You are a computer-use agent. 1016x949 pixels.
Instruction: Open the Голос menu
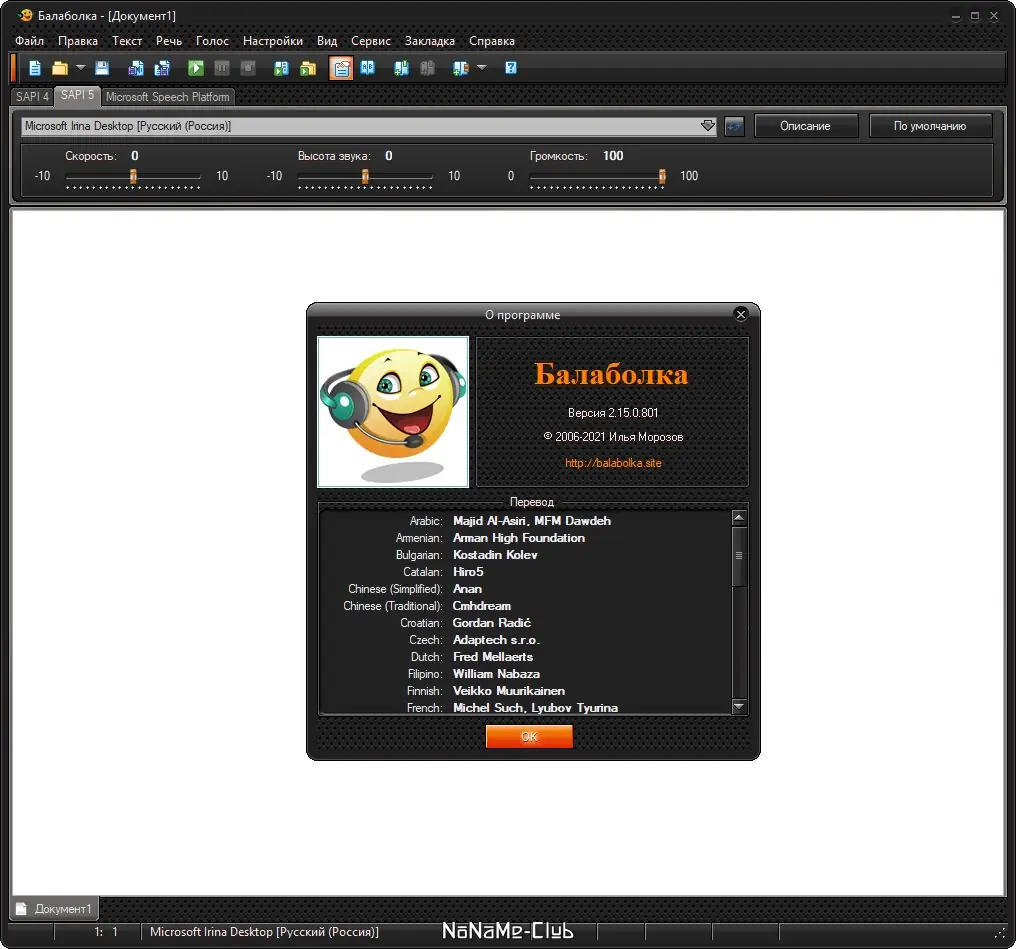coord(212,41)
